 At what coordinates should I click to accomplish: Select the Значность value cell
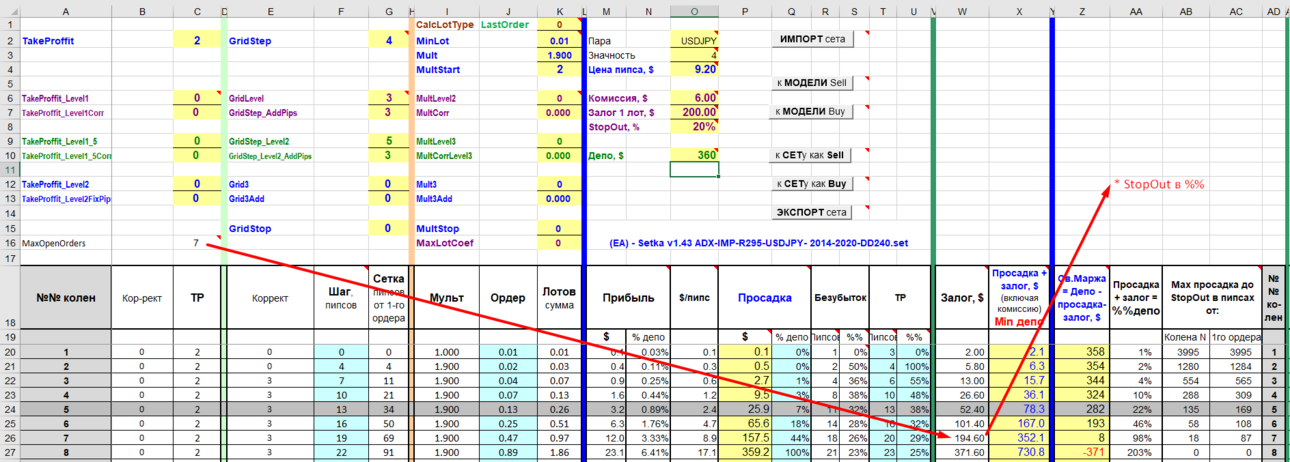pos(694,55)
